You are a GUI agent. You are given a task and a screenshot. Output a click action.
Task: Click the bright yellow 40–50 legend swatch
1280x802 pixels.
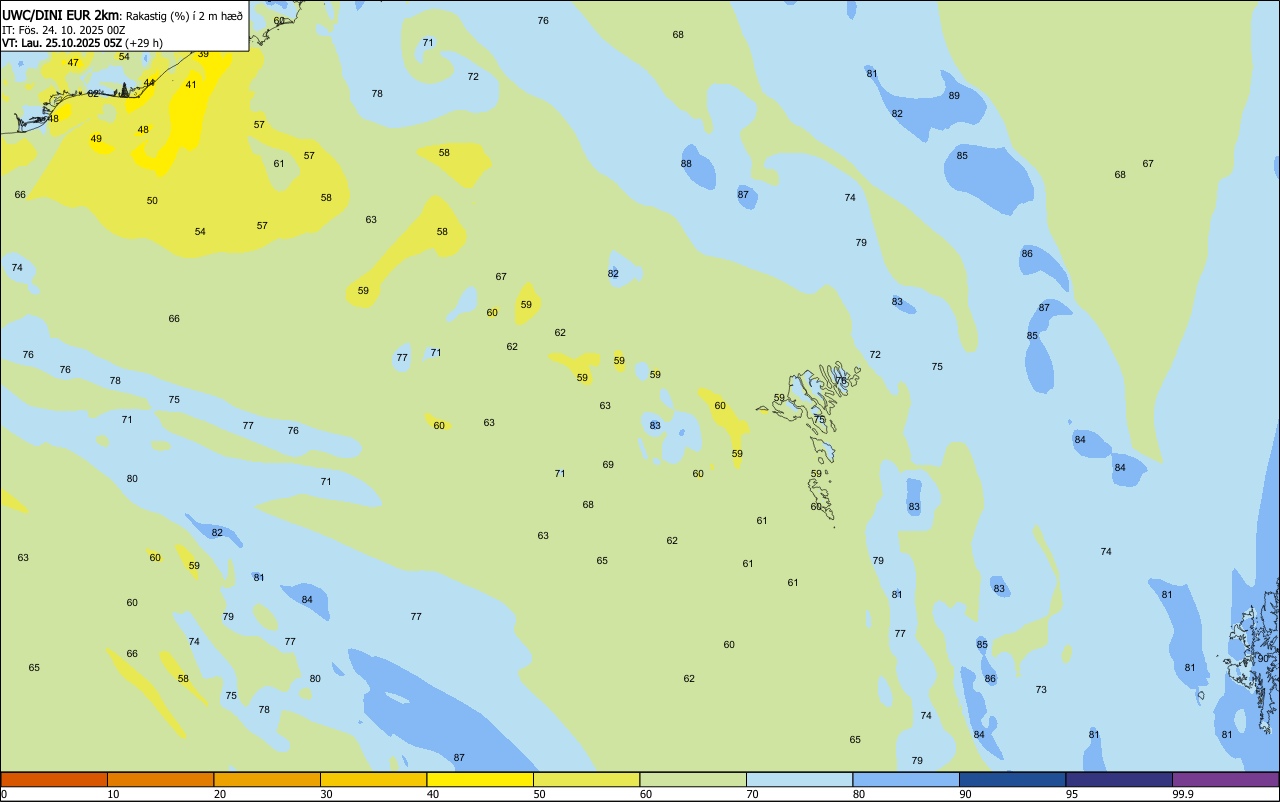[480, 779]
